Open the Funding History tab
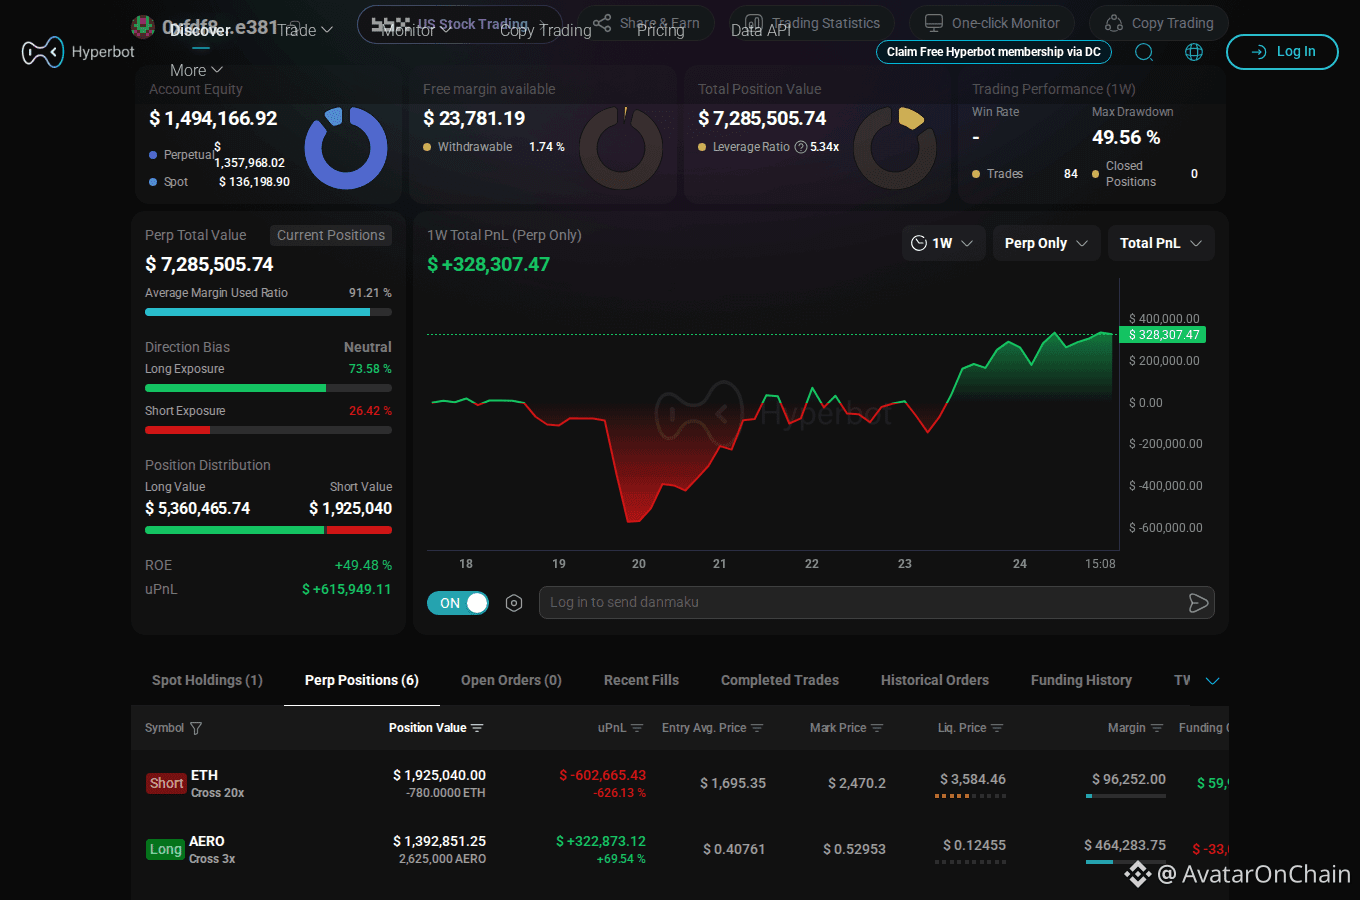Image resolution: width=1360 pixels, height=900 pixels. [x=1081, y=680]
